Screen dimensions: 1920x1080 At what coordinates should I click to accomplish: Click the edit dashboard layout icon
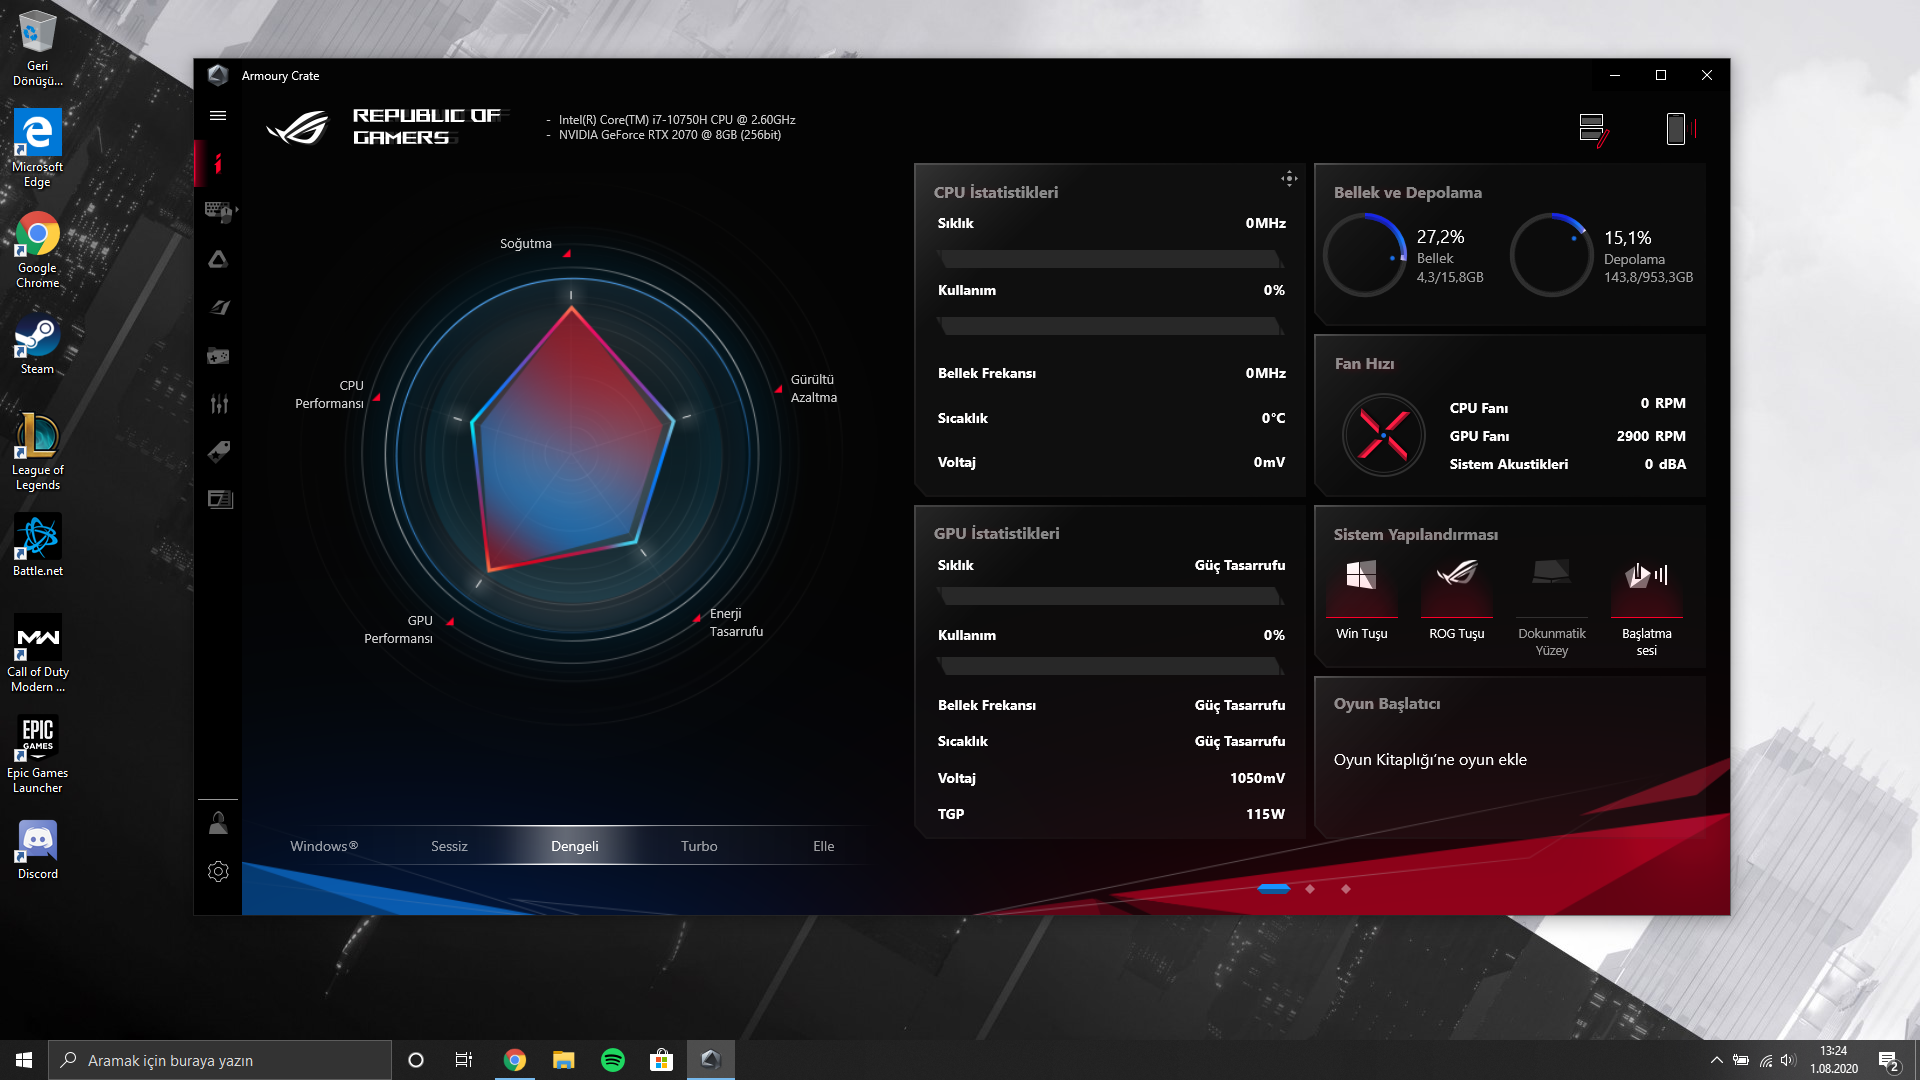(1593, 129)
